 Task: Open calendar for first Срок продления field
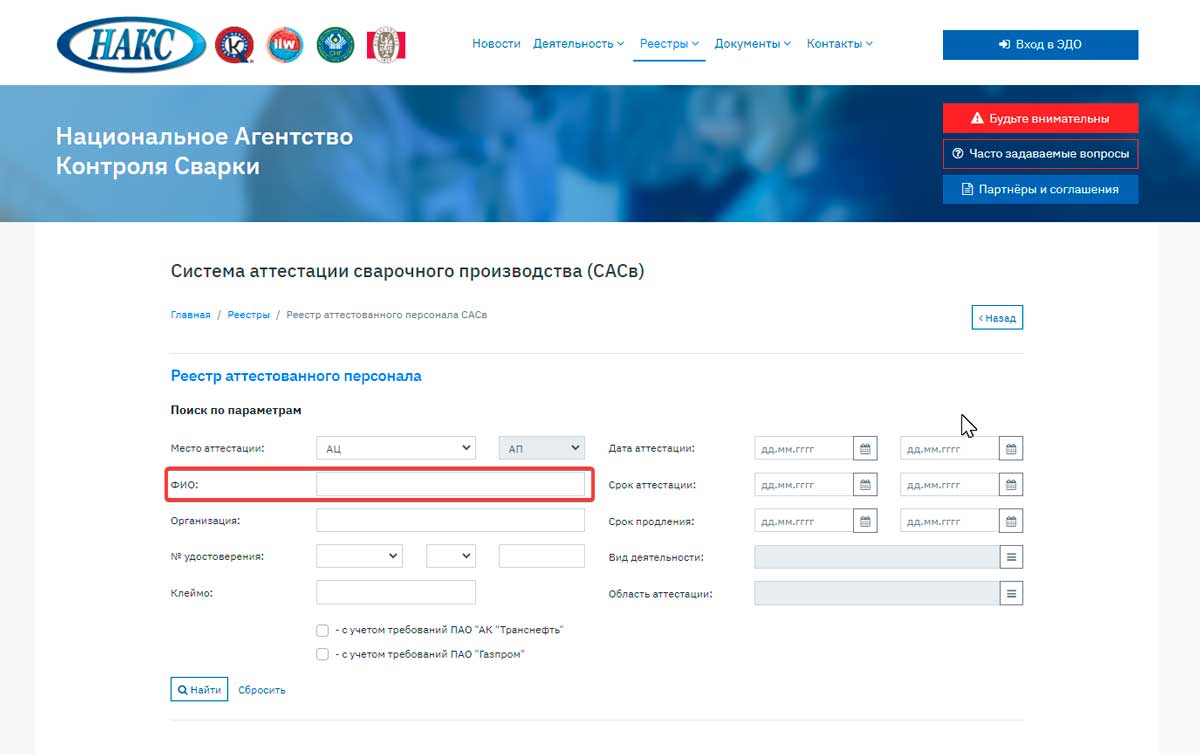click(865, 521)
